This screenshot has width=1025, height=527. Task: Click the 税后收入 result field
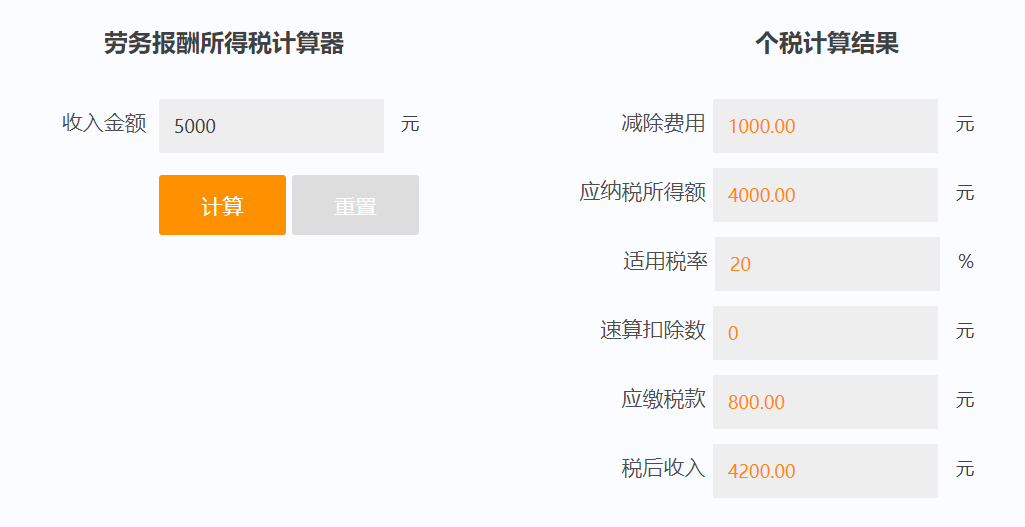[x=825, y=471]
